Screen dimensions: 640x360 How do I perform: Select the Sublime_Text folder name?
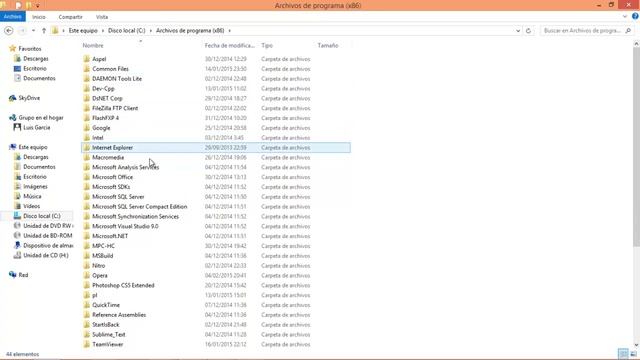pyautogui.click(x=109, y=334)
